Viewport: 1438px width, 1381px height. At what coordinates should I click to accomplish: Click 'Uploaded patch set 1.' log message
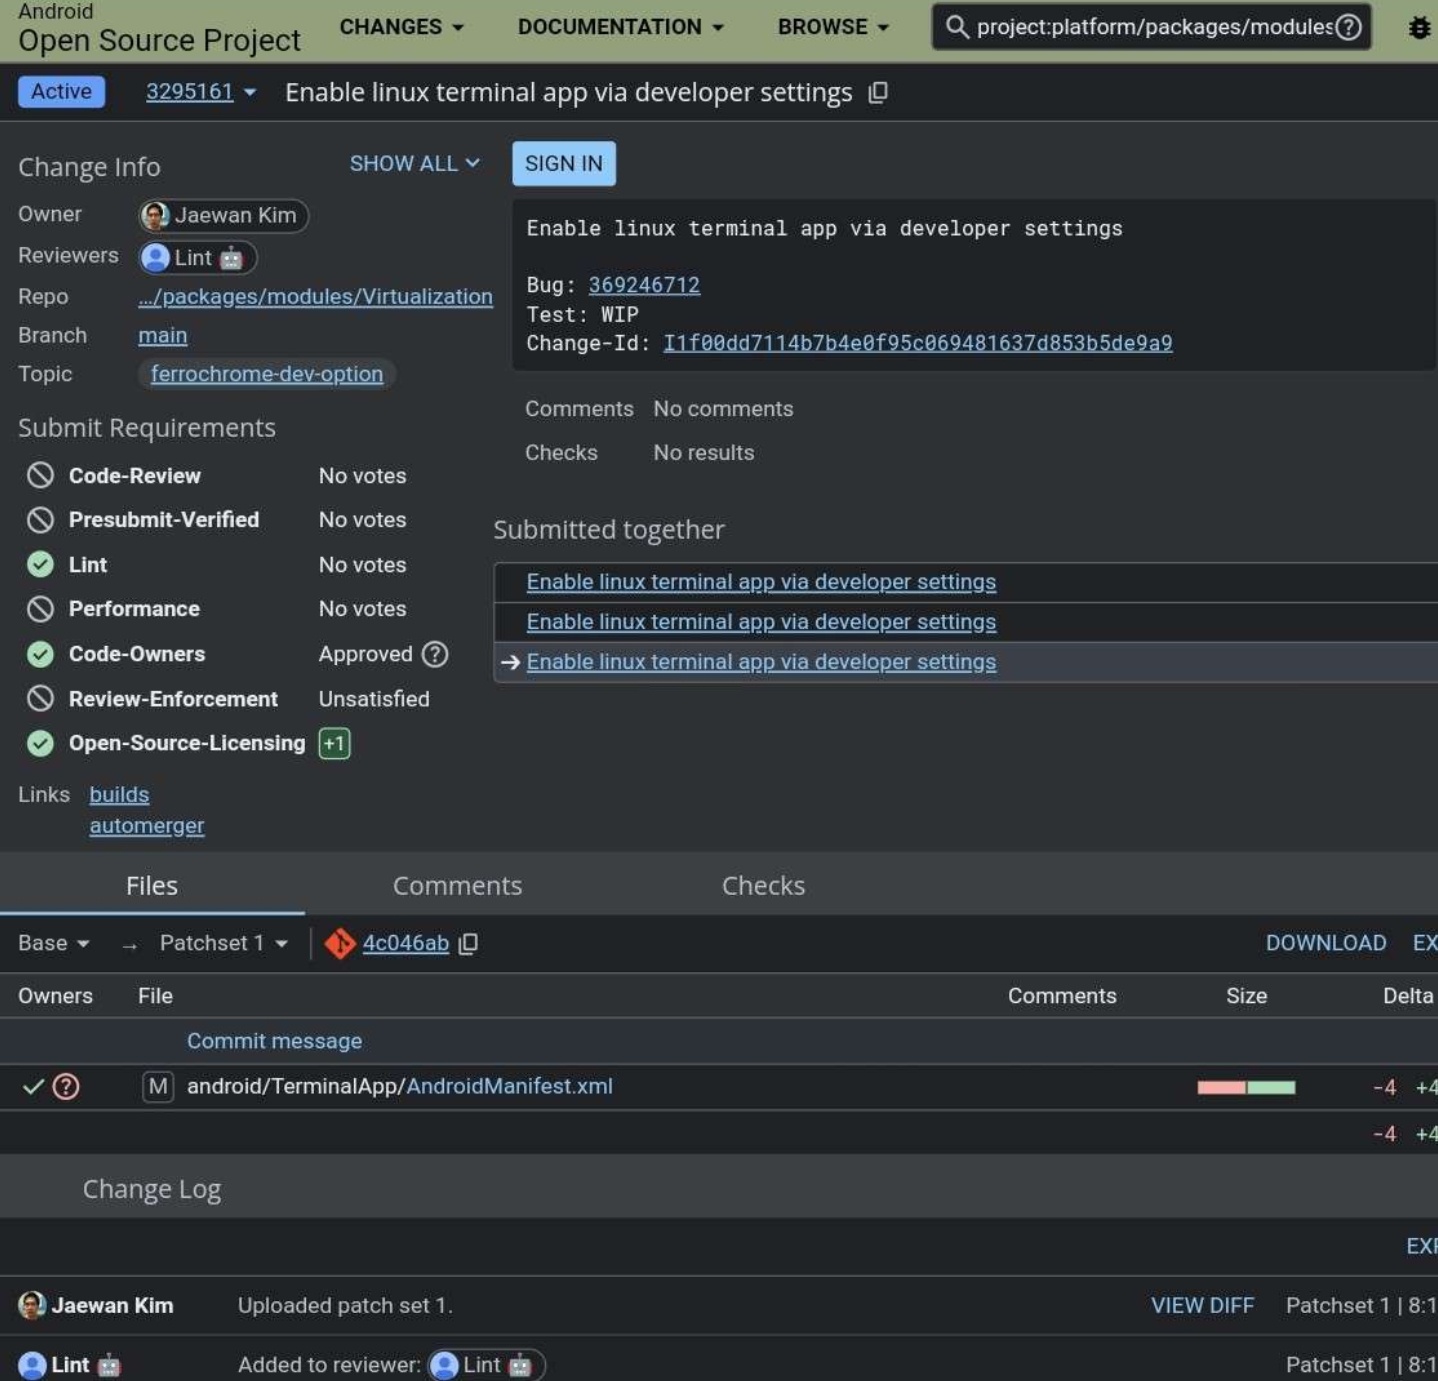pos(345,1305)
